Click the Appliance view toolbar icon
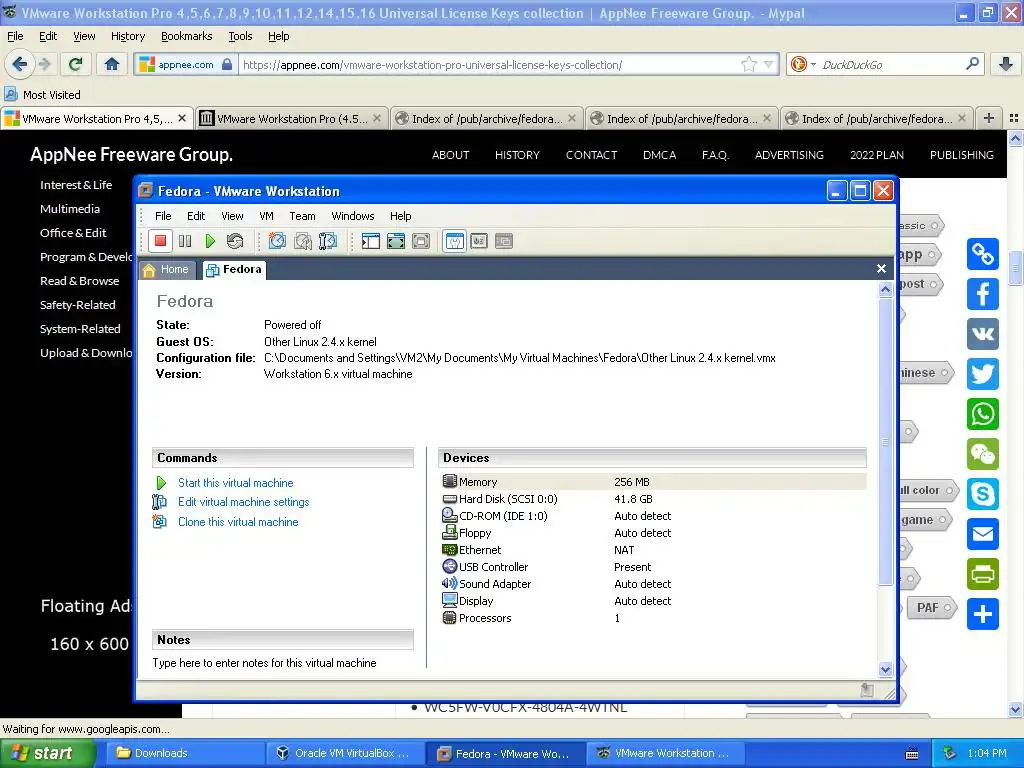This screenshot has width=1024, height=768. click(x=479, y=241)
